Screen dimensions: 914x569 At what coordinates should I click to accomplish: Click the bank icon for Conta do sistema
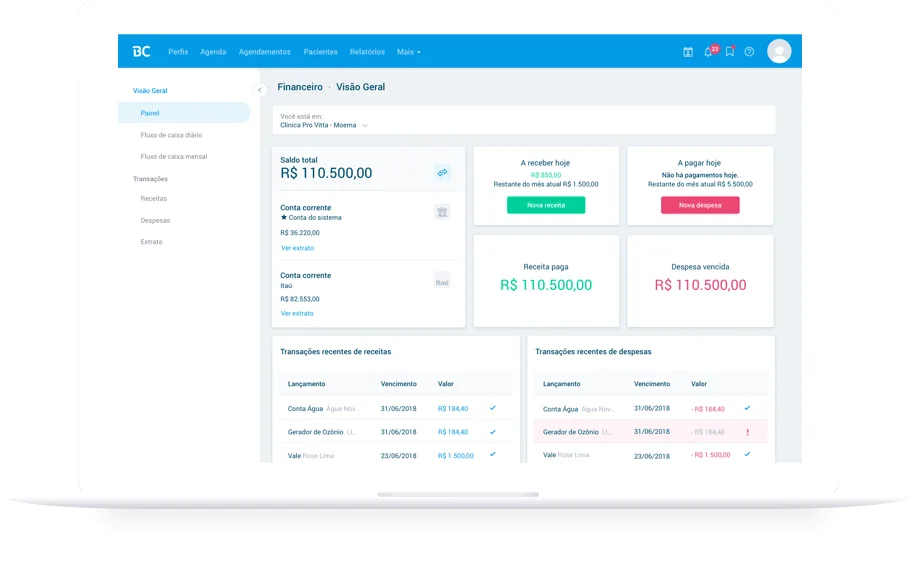point(442,212)
